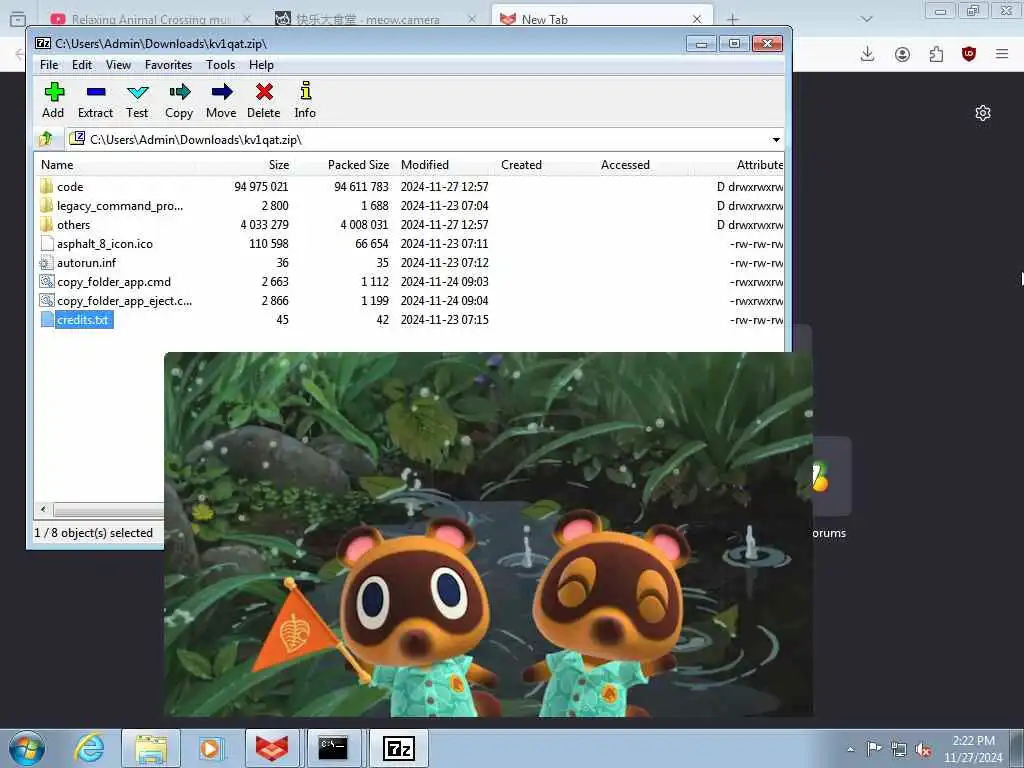1024x768 pixels.
Task: Open the Favorites menu
Action: [x=168, y=65]
